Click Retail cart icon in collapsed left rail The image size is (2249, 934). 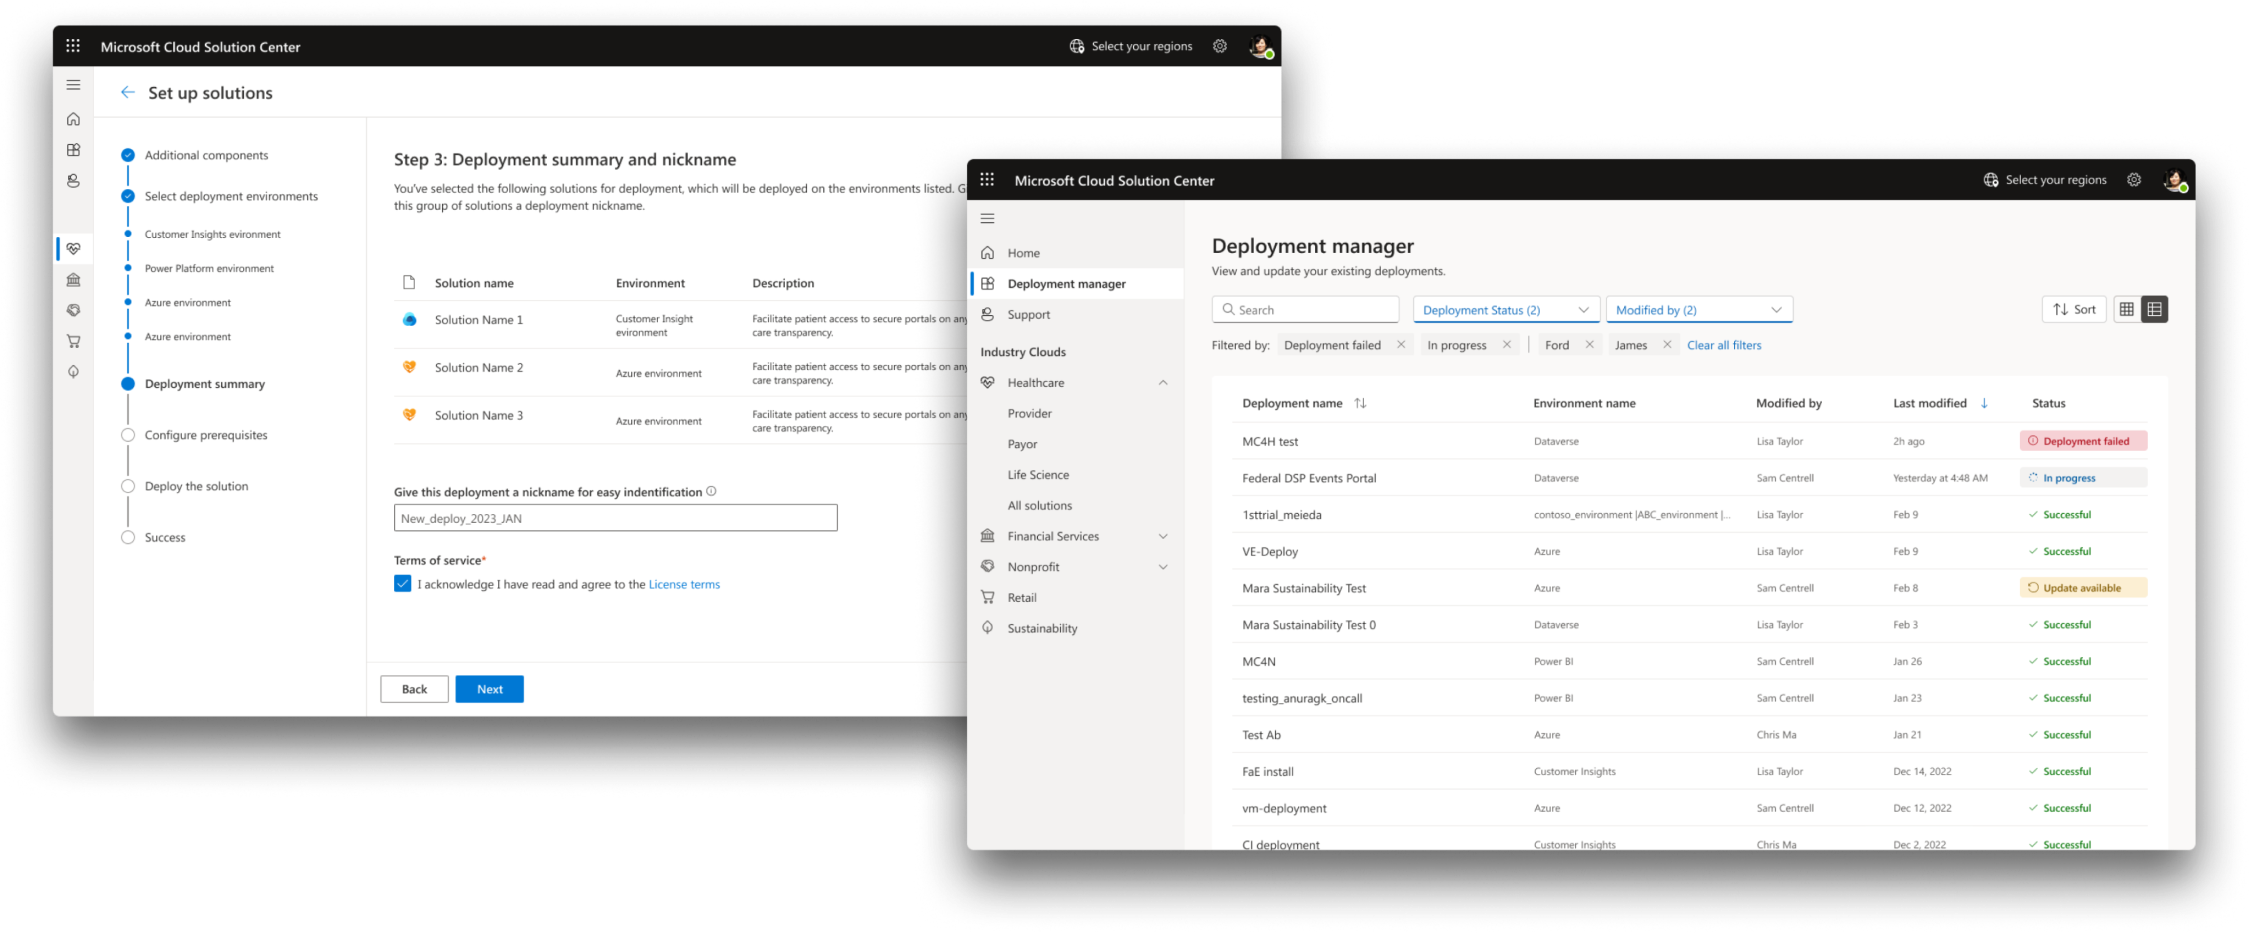coord(73,341)
